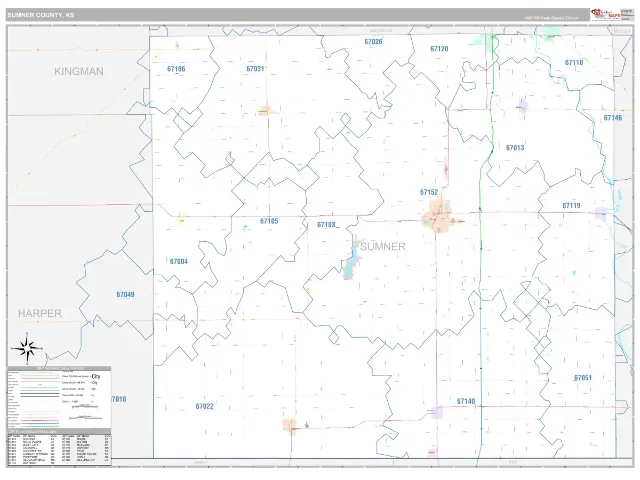Click the HARPER county label
This screenshot has width=640, height=480.
point(40,314)
